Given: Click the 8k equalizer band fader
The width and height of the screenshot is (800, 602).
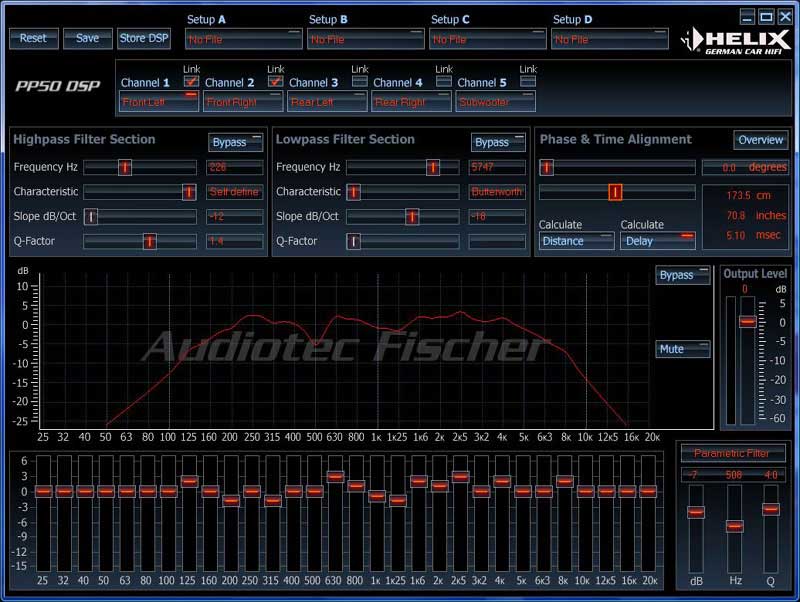Looking at the screenshot, I should coord(565,481).
